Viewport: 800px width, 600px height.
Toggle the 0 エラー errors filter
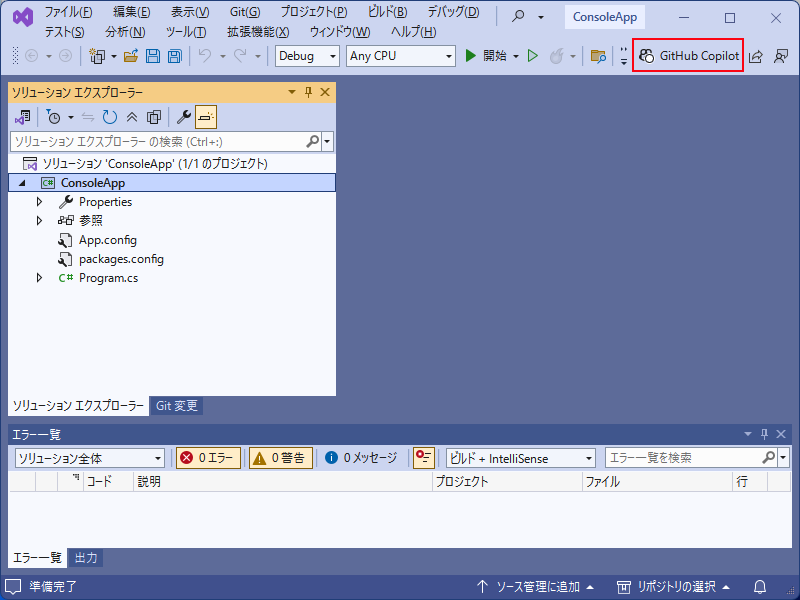point(209,458)
